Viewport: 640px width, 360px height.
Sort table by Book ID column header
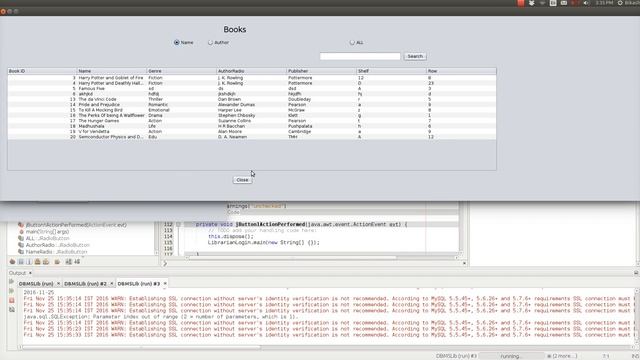(x=42, y=71)
